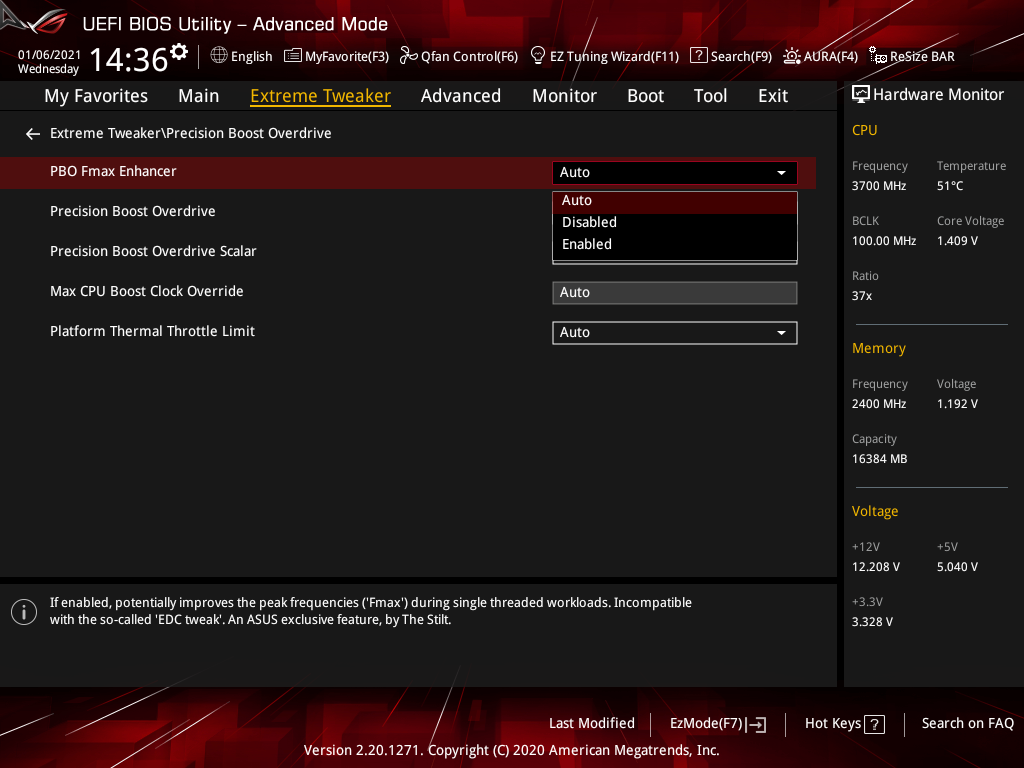Click memory capacity 16384 MB value
1024x768 pixels.
click(880, 459)
